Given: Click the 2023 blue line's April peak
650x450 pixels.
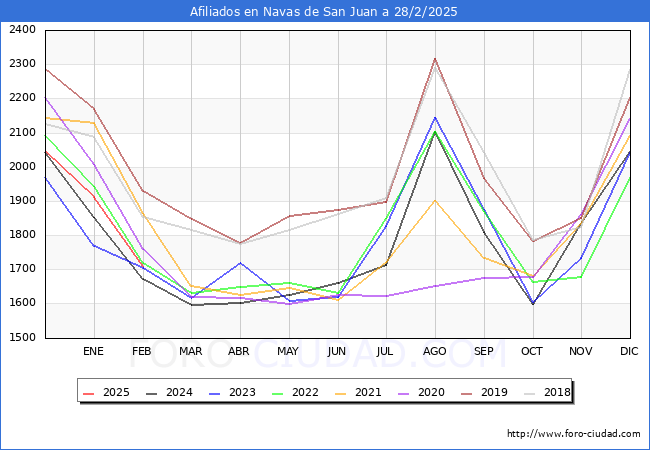Looking at the screenshot, I should tap(240, 263).
